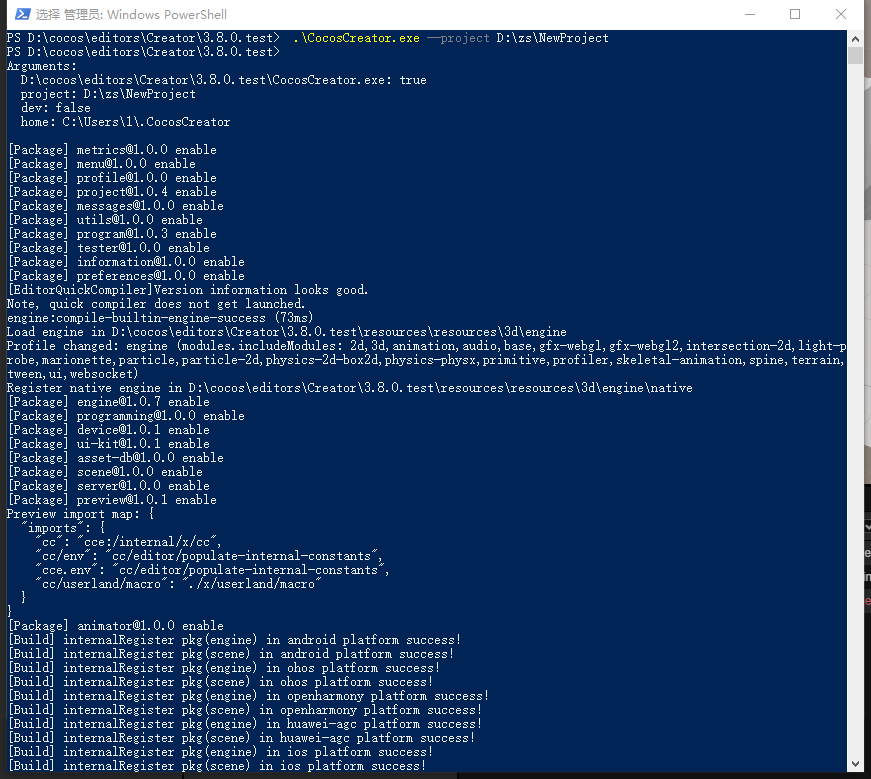This screenshot has height=779, width=871.
Task: Click the pkg(scene) huawei-agc platform success line
Action: coord(242,738)
